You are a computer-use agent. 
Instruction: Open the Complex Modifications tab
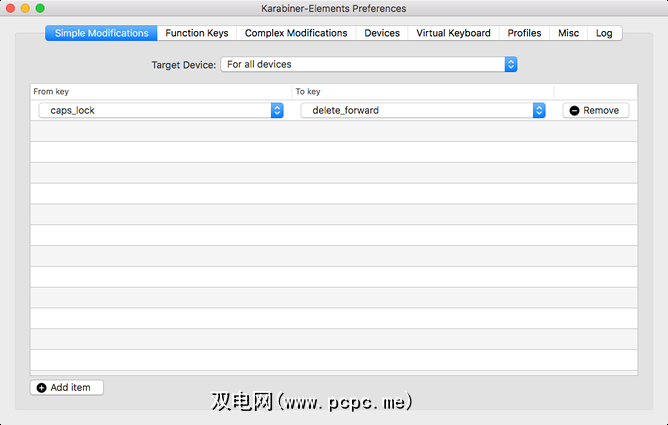tap(296, 33)
